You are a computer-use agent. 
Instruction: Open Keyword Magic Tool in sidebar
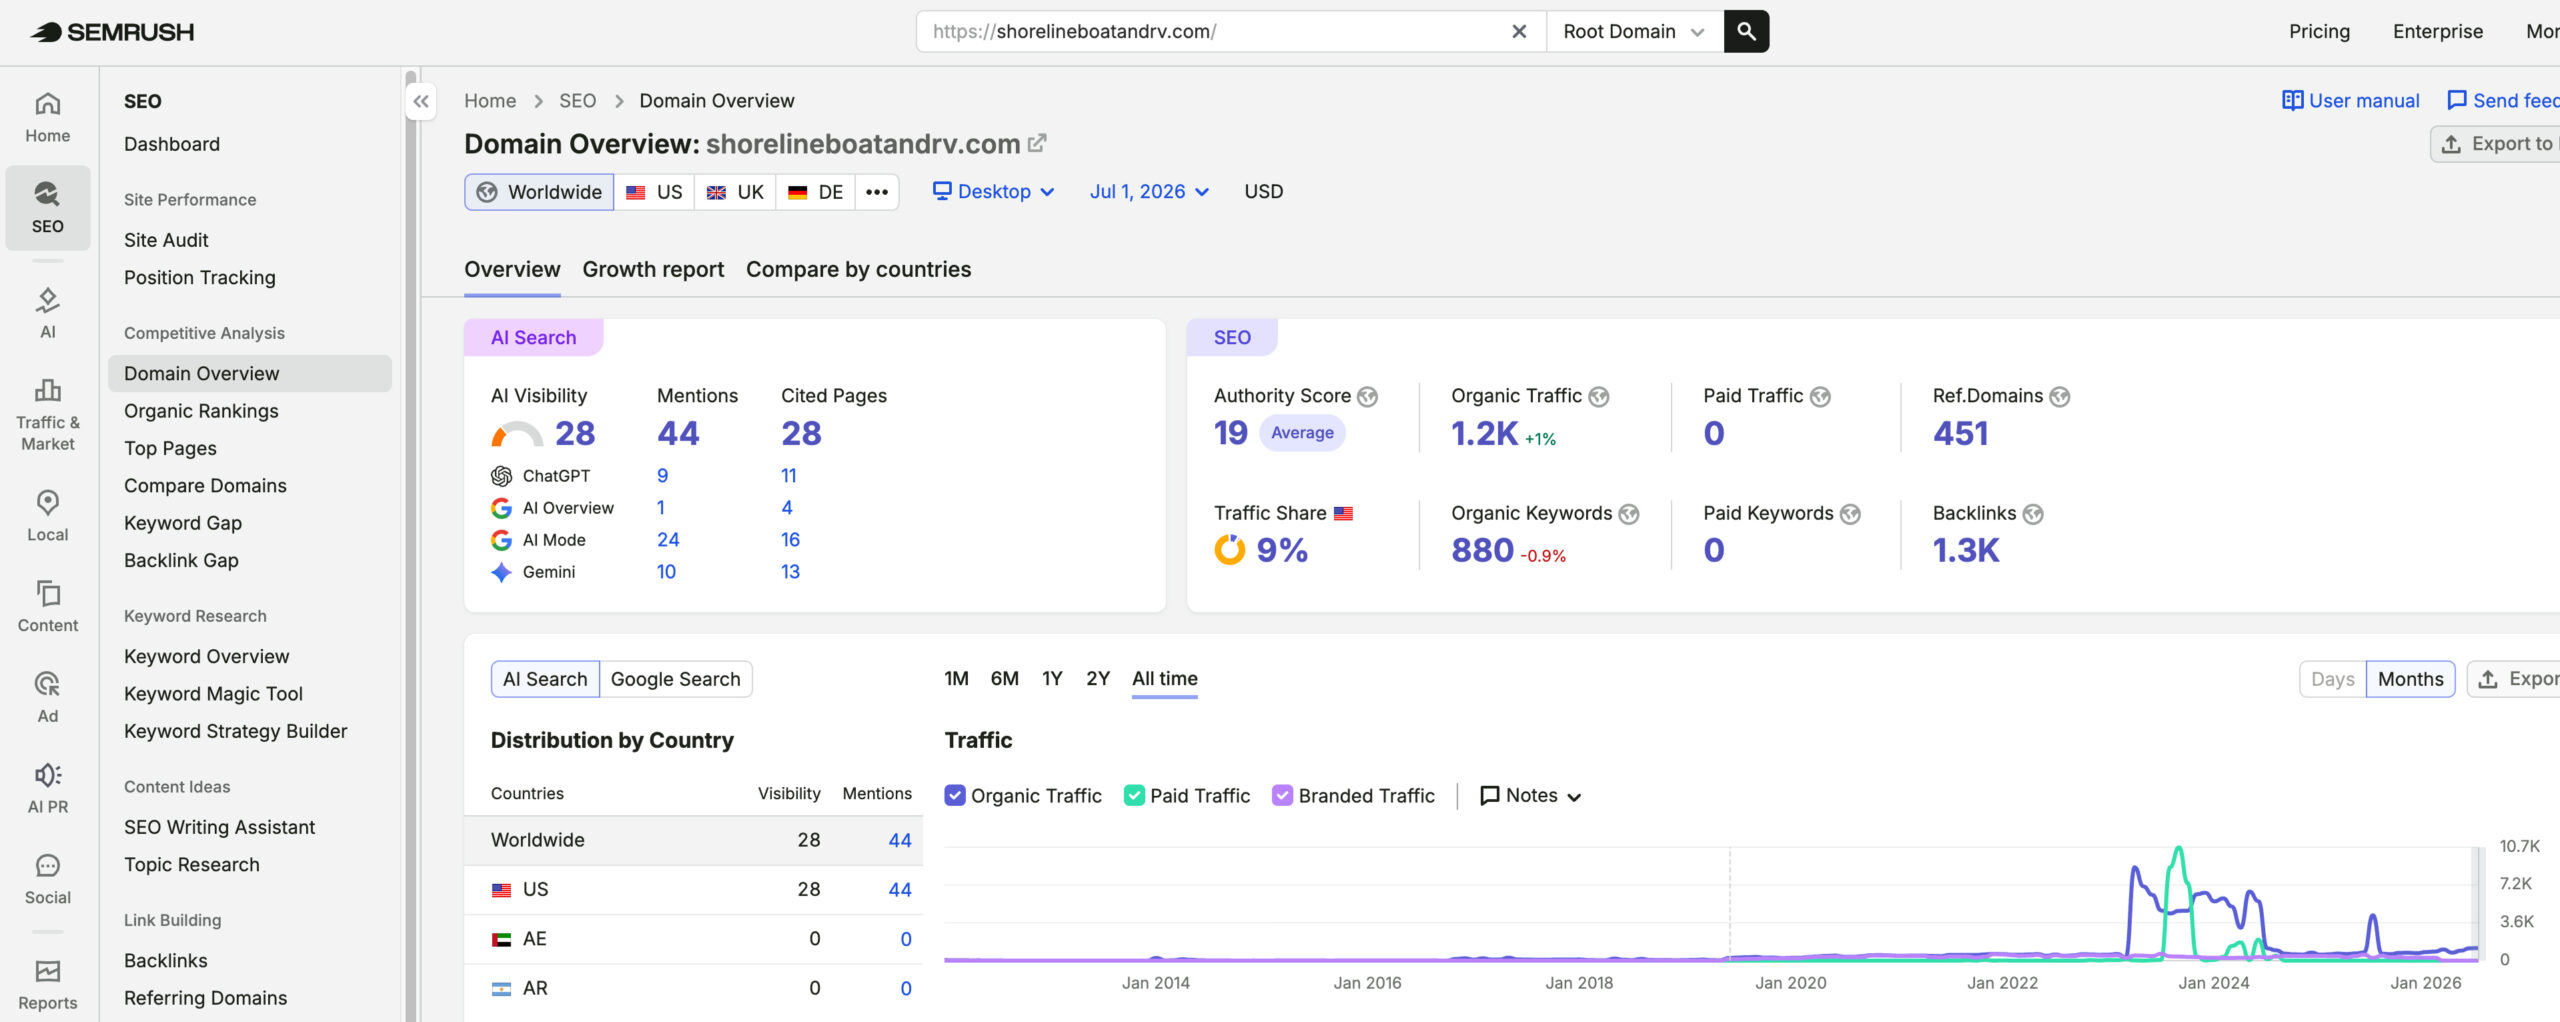213,693
